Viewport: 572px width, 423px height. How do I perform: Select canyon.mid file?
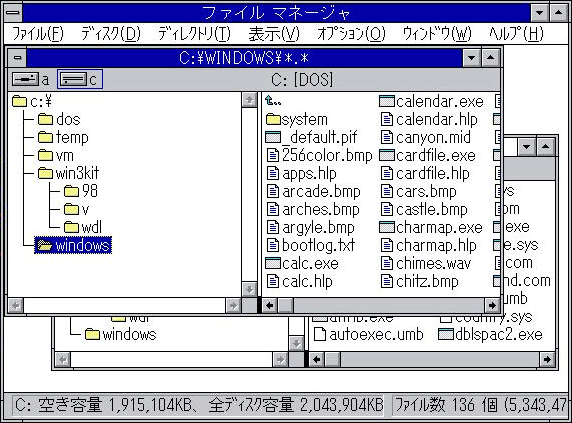tap(425, 137)
